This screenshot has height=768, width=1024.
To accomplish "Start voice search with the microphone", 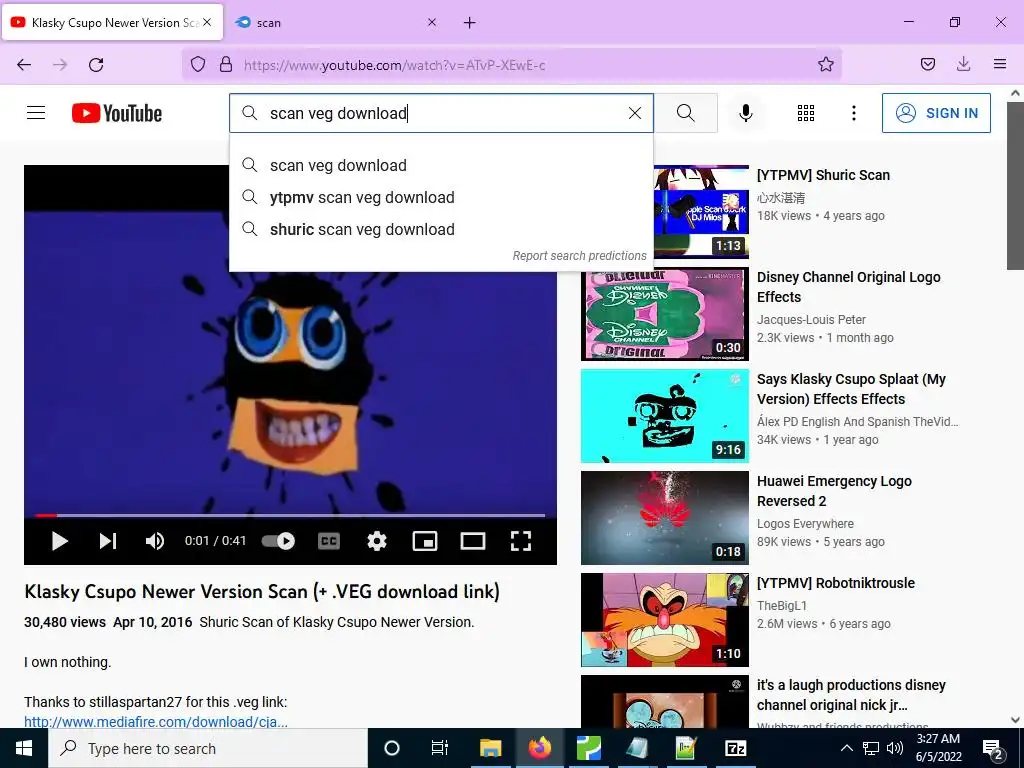I will (x=745, y=113).
